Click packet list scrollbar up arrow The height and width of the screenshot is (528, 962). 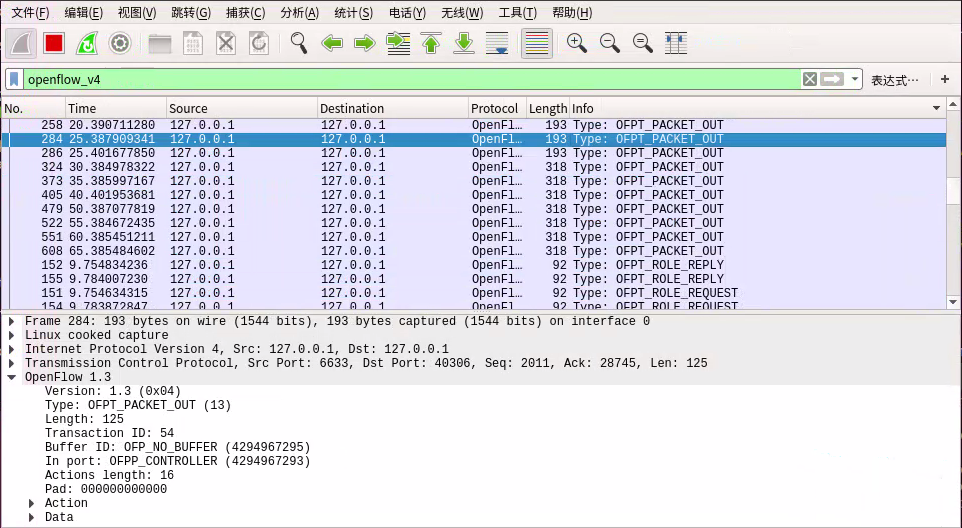pyautogui.click(x=953, y=105)
